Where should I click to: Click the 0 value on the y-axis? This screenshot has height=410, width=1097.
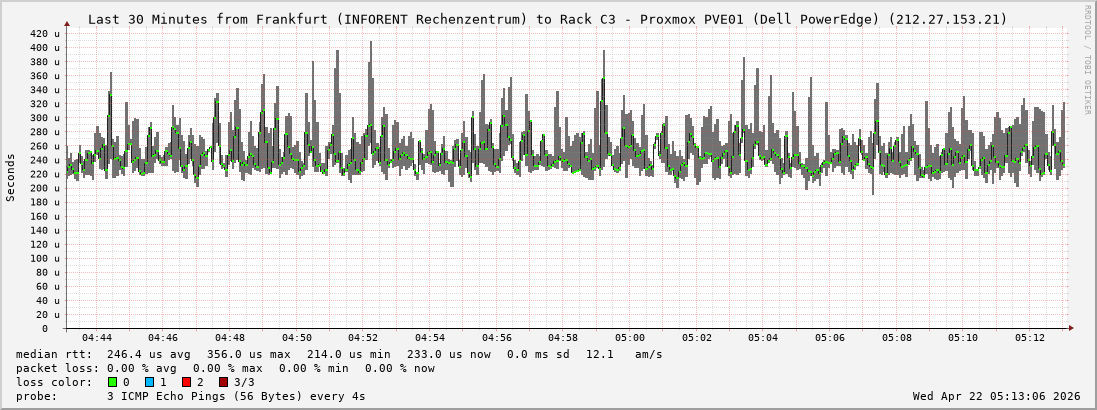(58, 328)
